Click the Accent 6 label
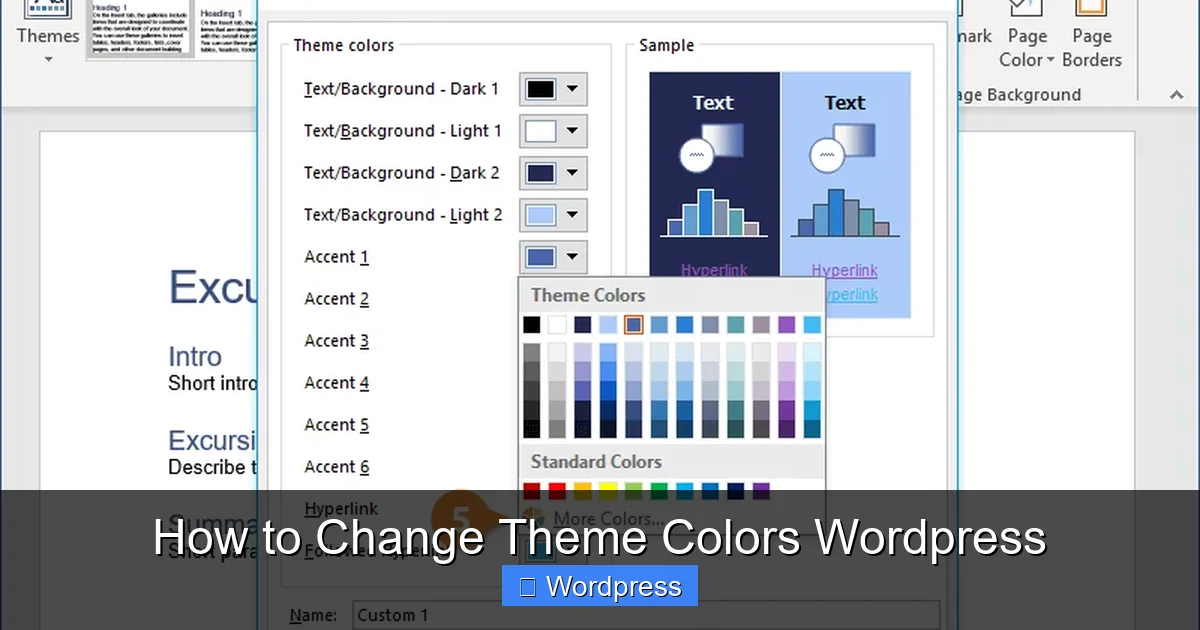The image size is (1200, 630). click(337, 467)
